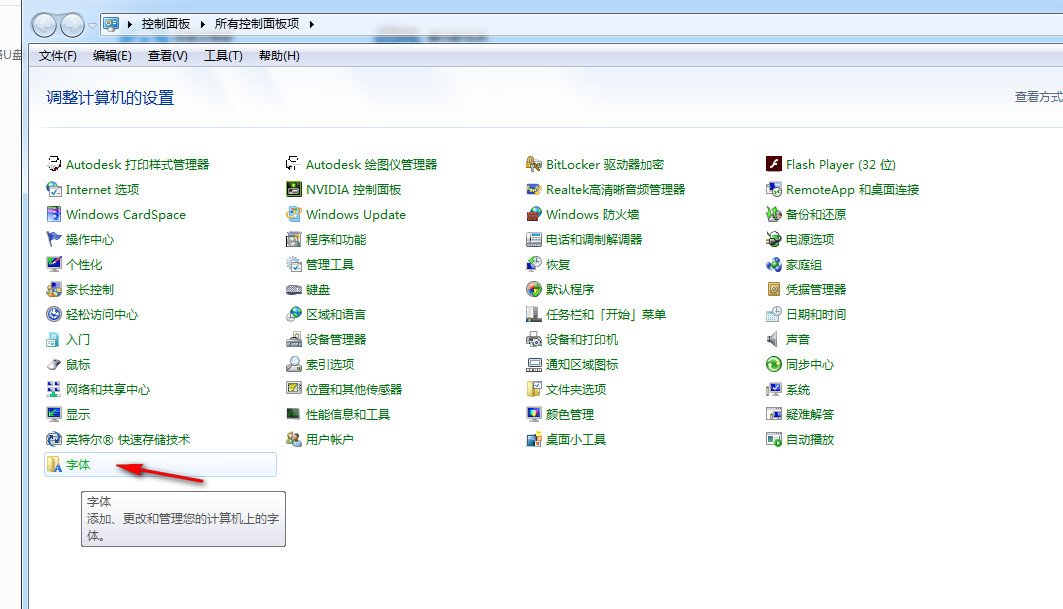Click the Windows 防火墙 icon
This screenshot has width=1063, height=609.
coord(534,215)
